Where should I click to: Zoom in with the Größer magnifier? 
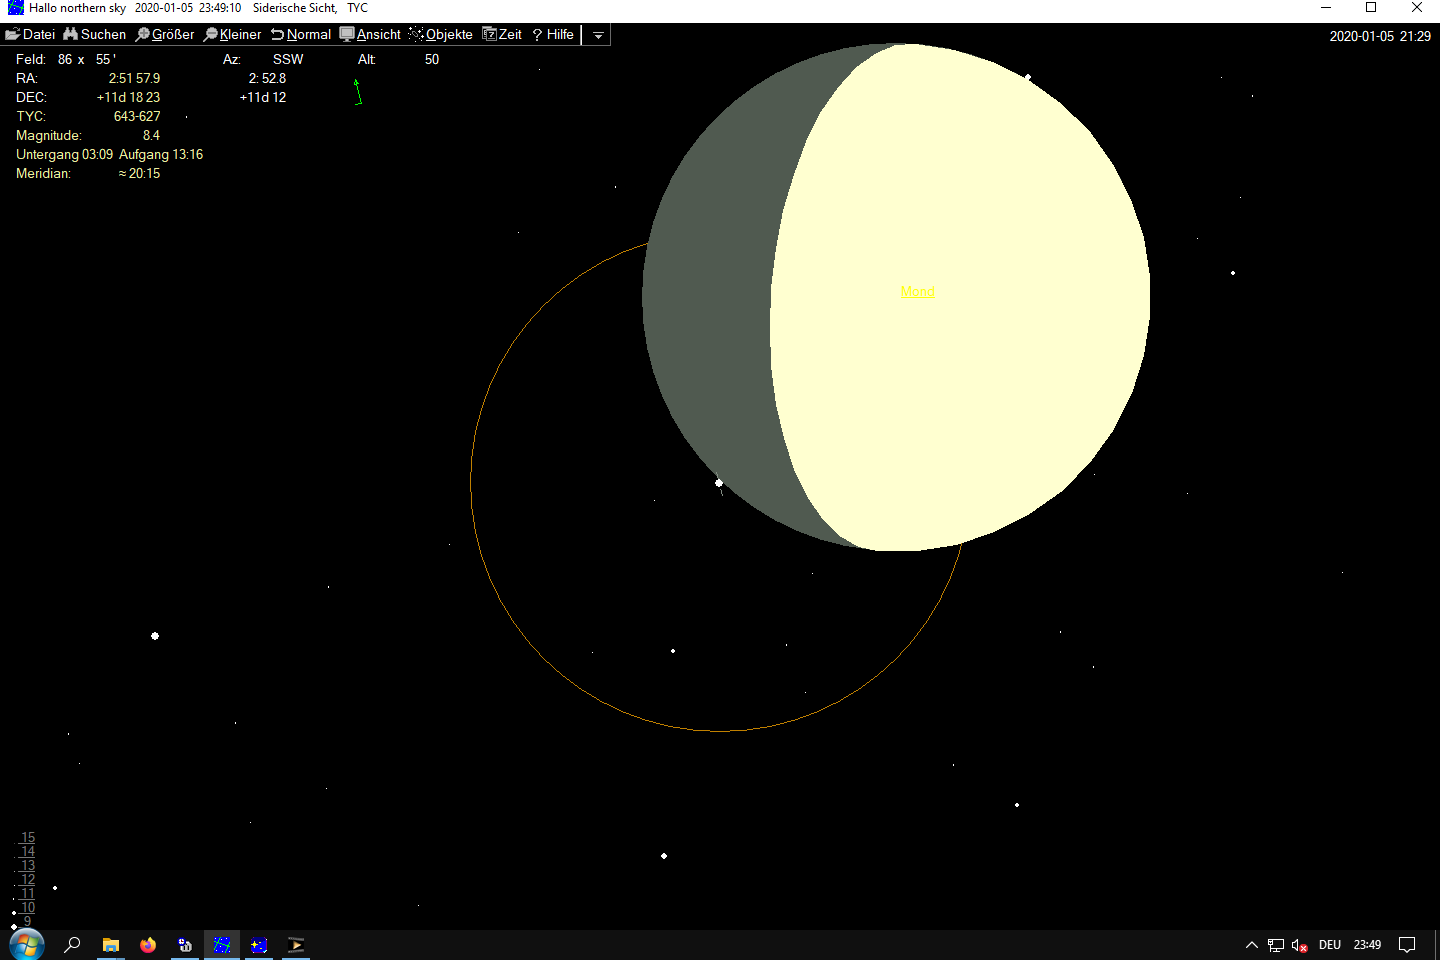[x=165, y=34]
